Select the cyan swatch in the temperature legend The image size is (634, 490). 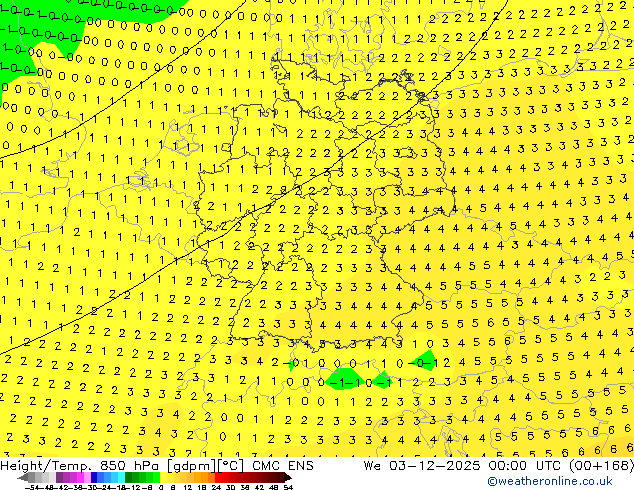tap(121, 478)
